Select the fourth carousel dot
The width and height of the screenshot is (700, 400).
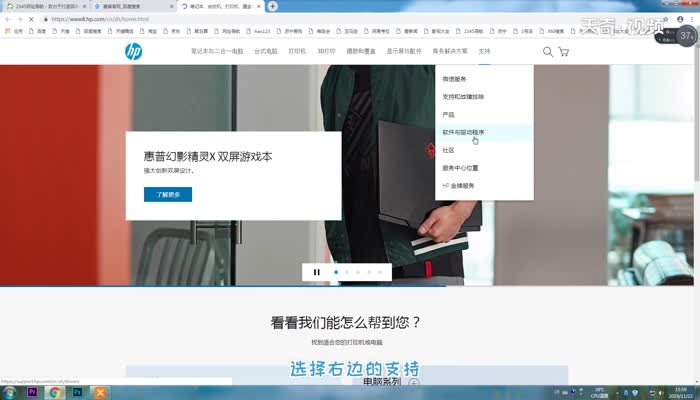pyautogui.click(x=369, y=272)
